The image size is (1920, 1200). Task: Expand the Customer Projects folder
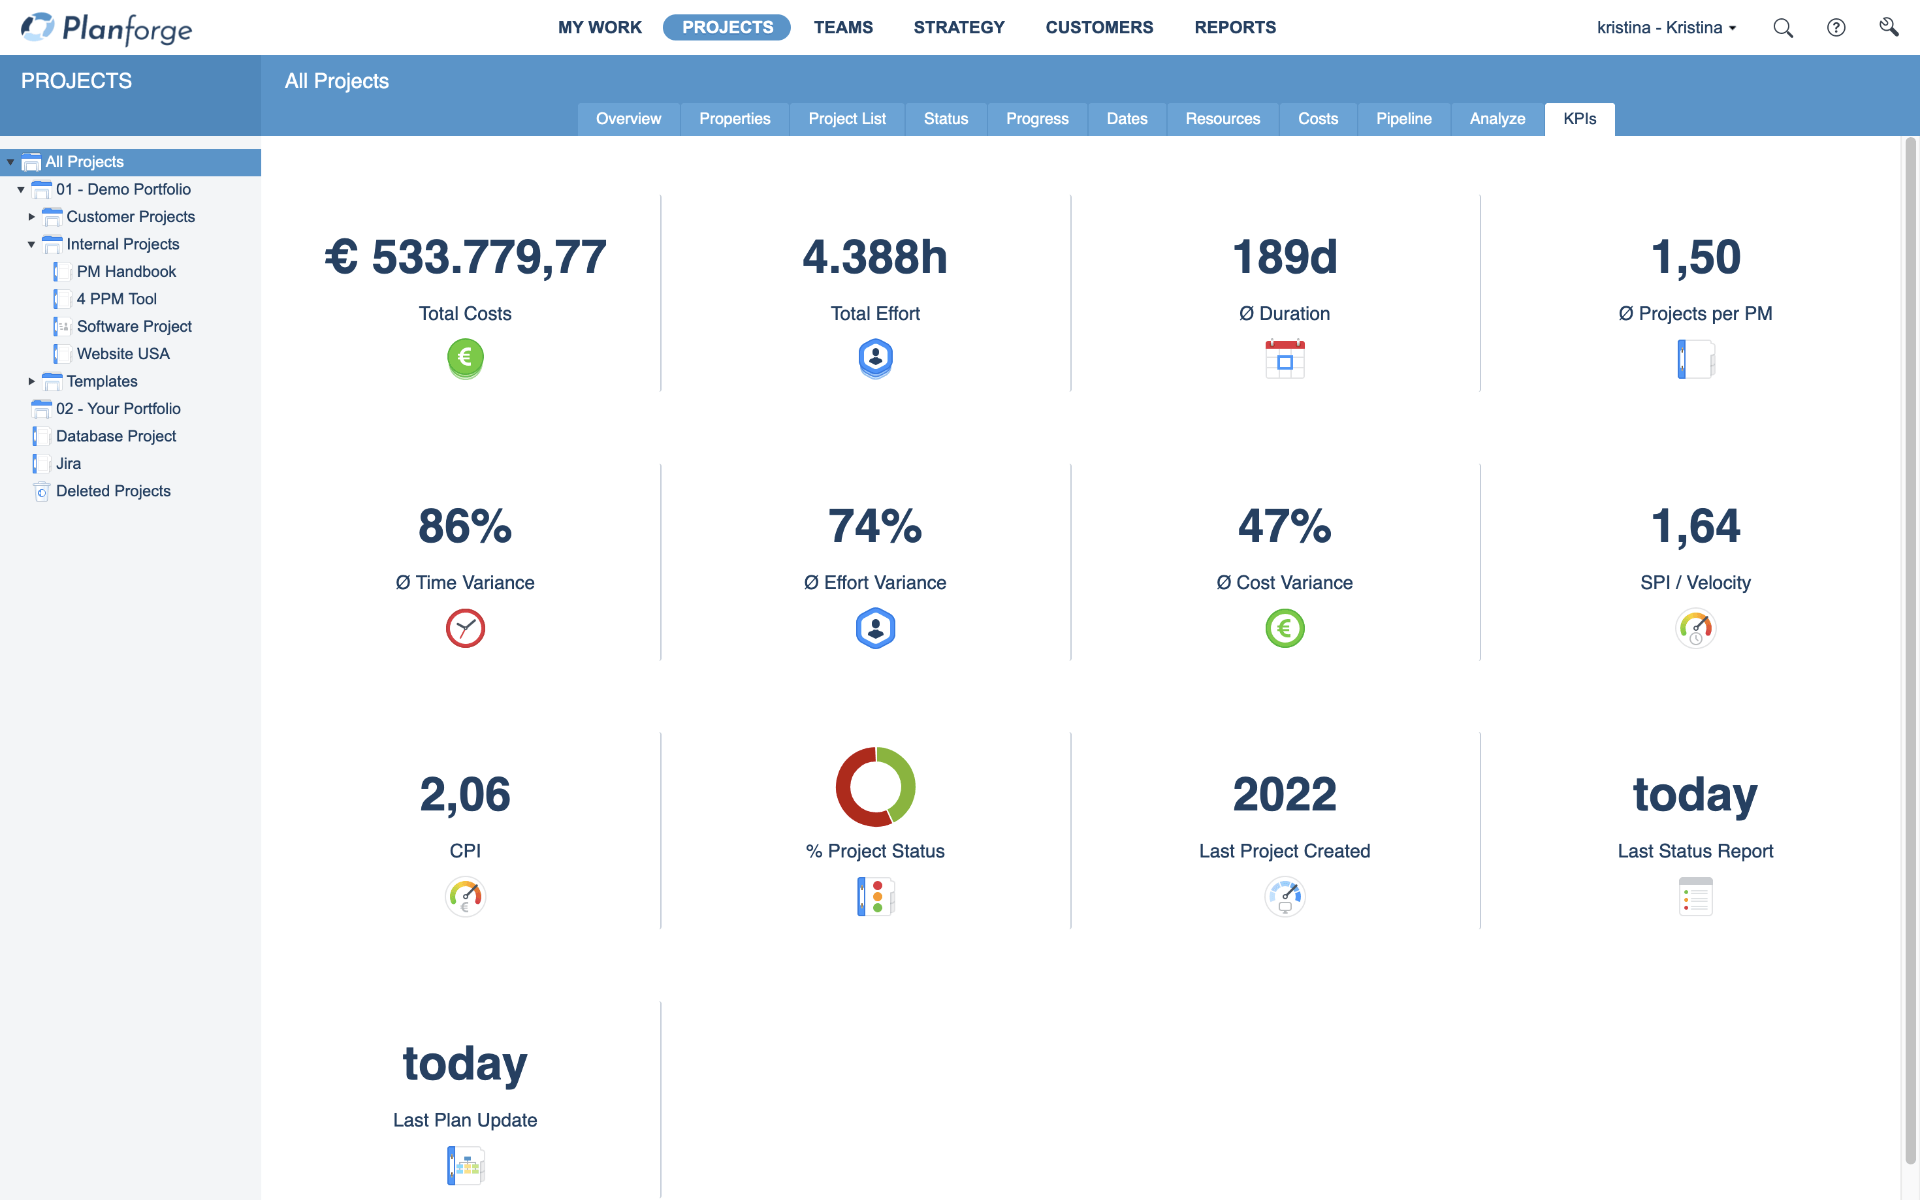32,217
